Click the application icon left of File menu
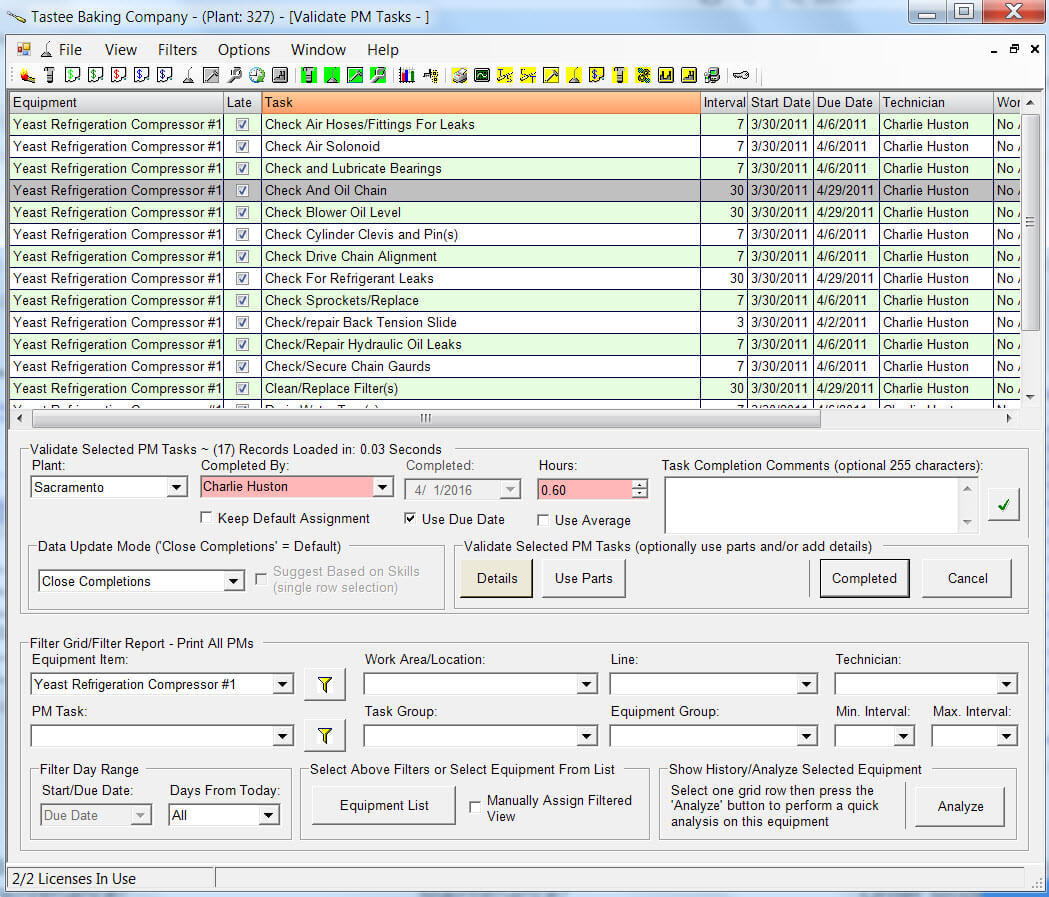 pos(24,49)
